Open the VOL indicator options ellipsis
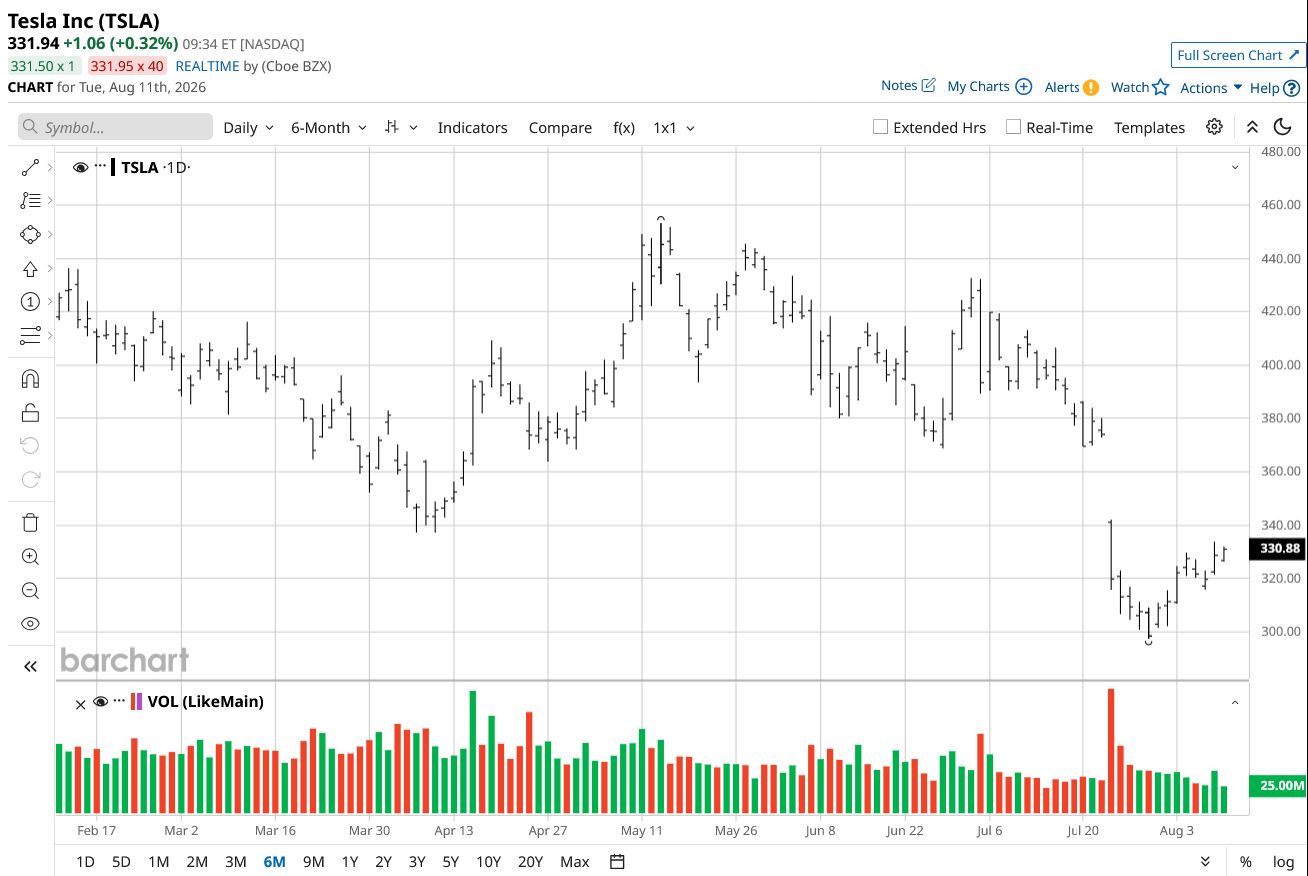1308x876 pixels. tap(119, 701)
